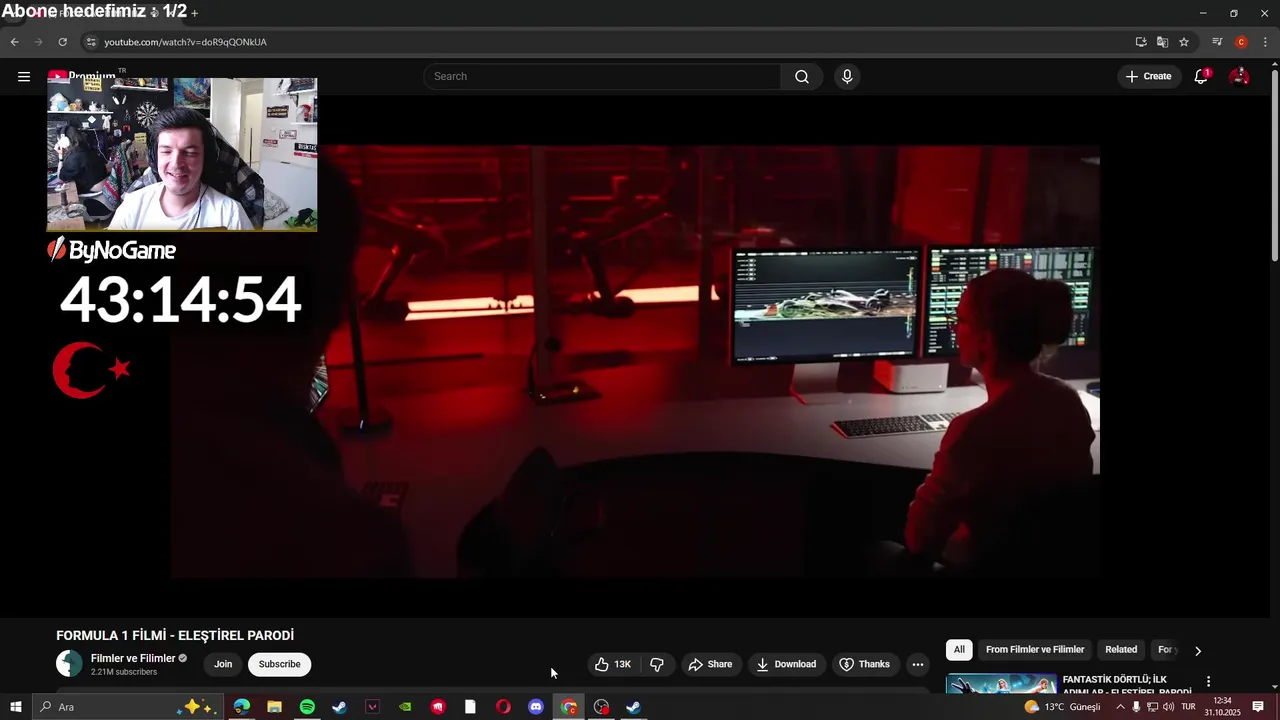Select the 'From Filmler ve Filimler' chip
The height and width of the screenshot is (720, 1280).
[1035, 650]
